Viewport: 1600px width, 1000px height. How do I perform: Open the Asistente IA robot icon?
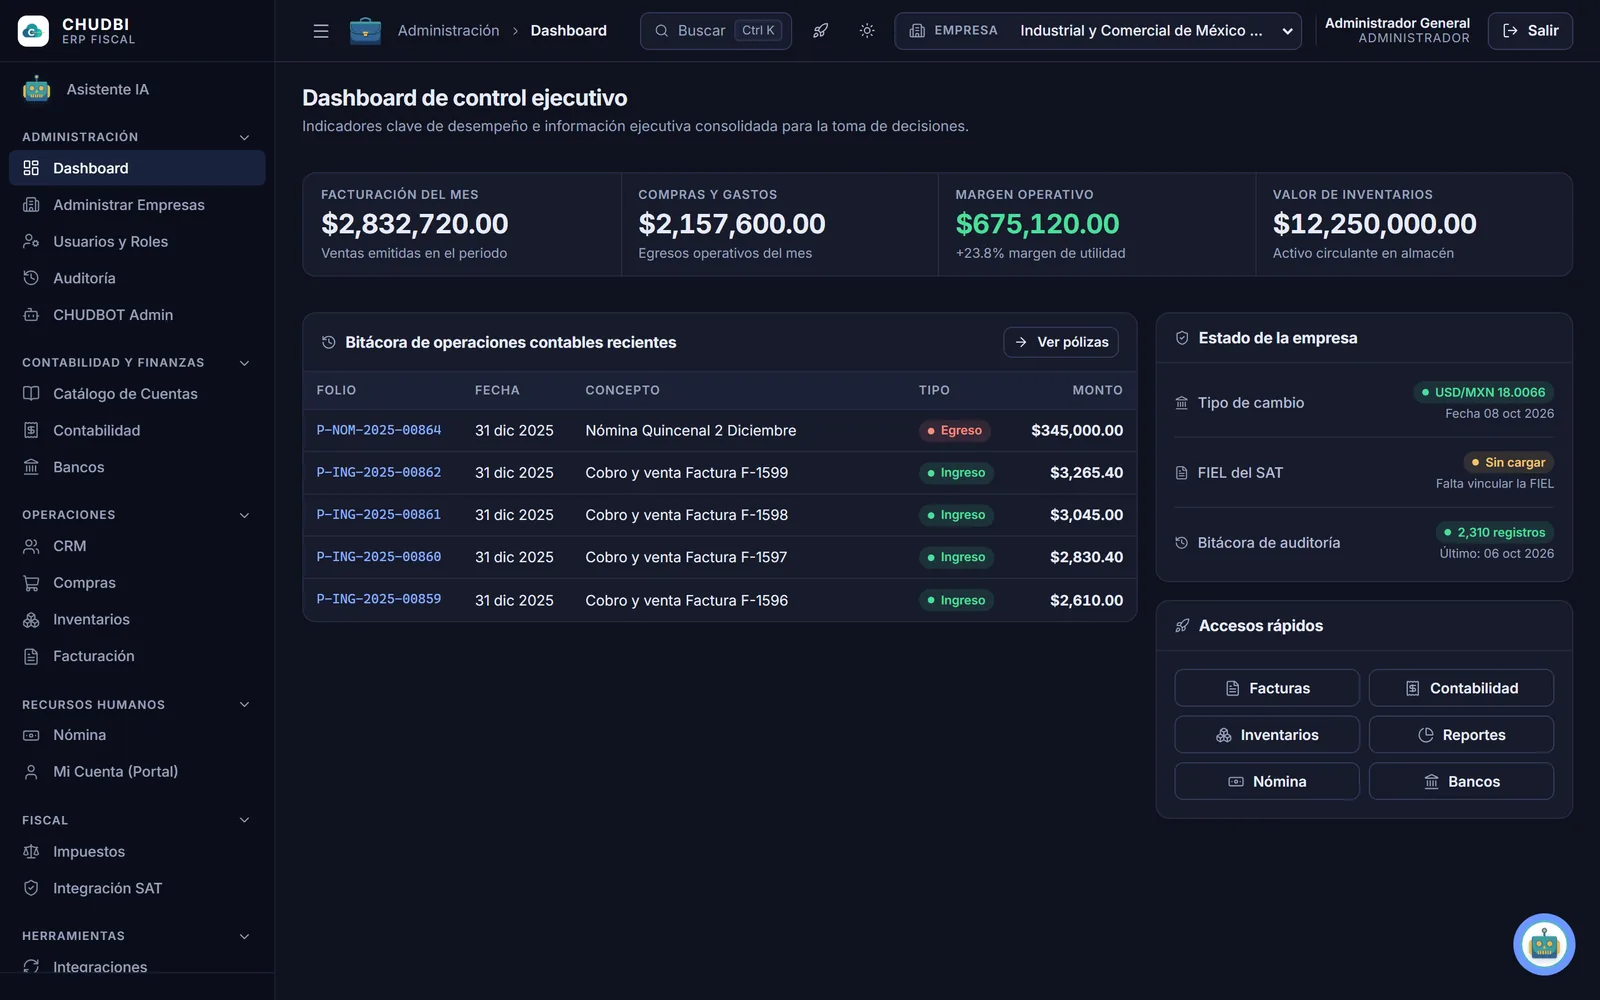tap(37, 89)
